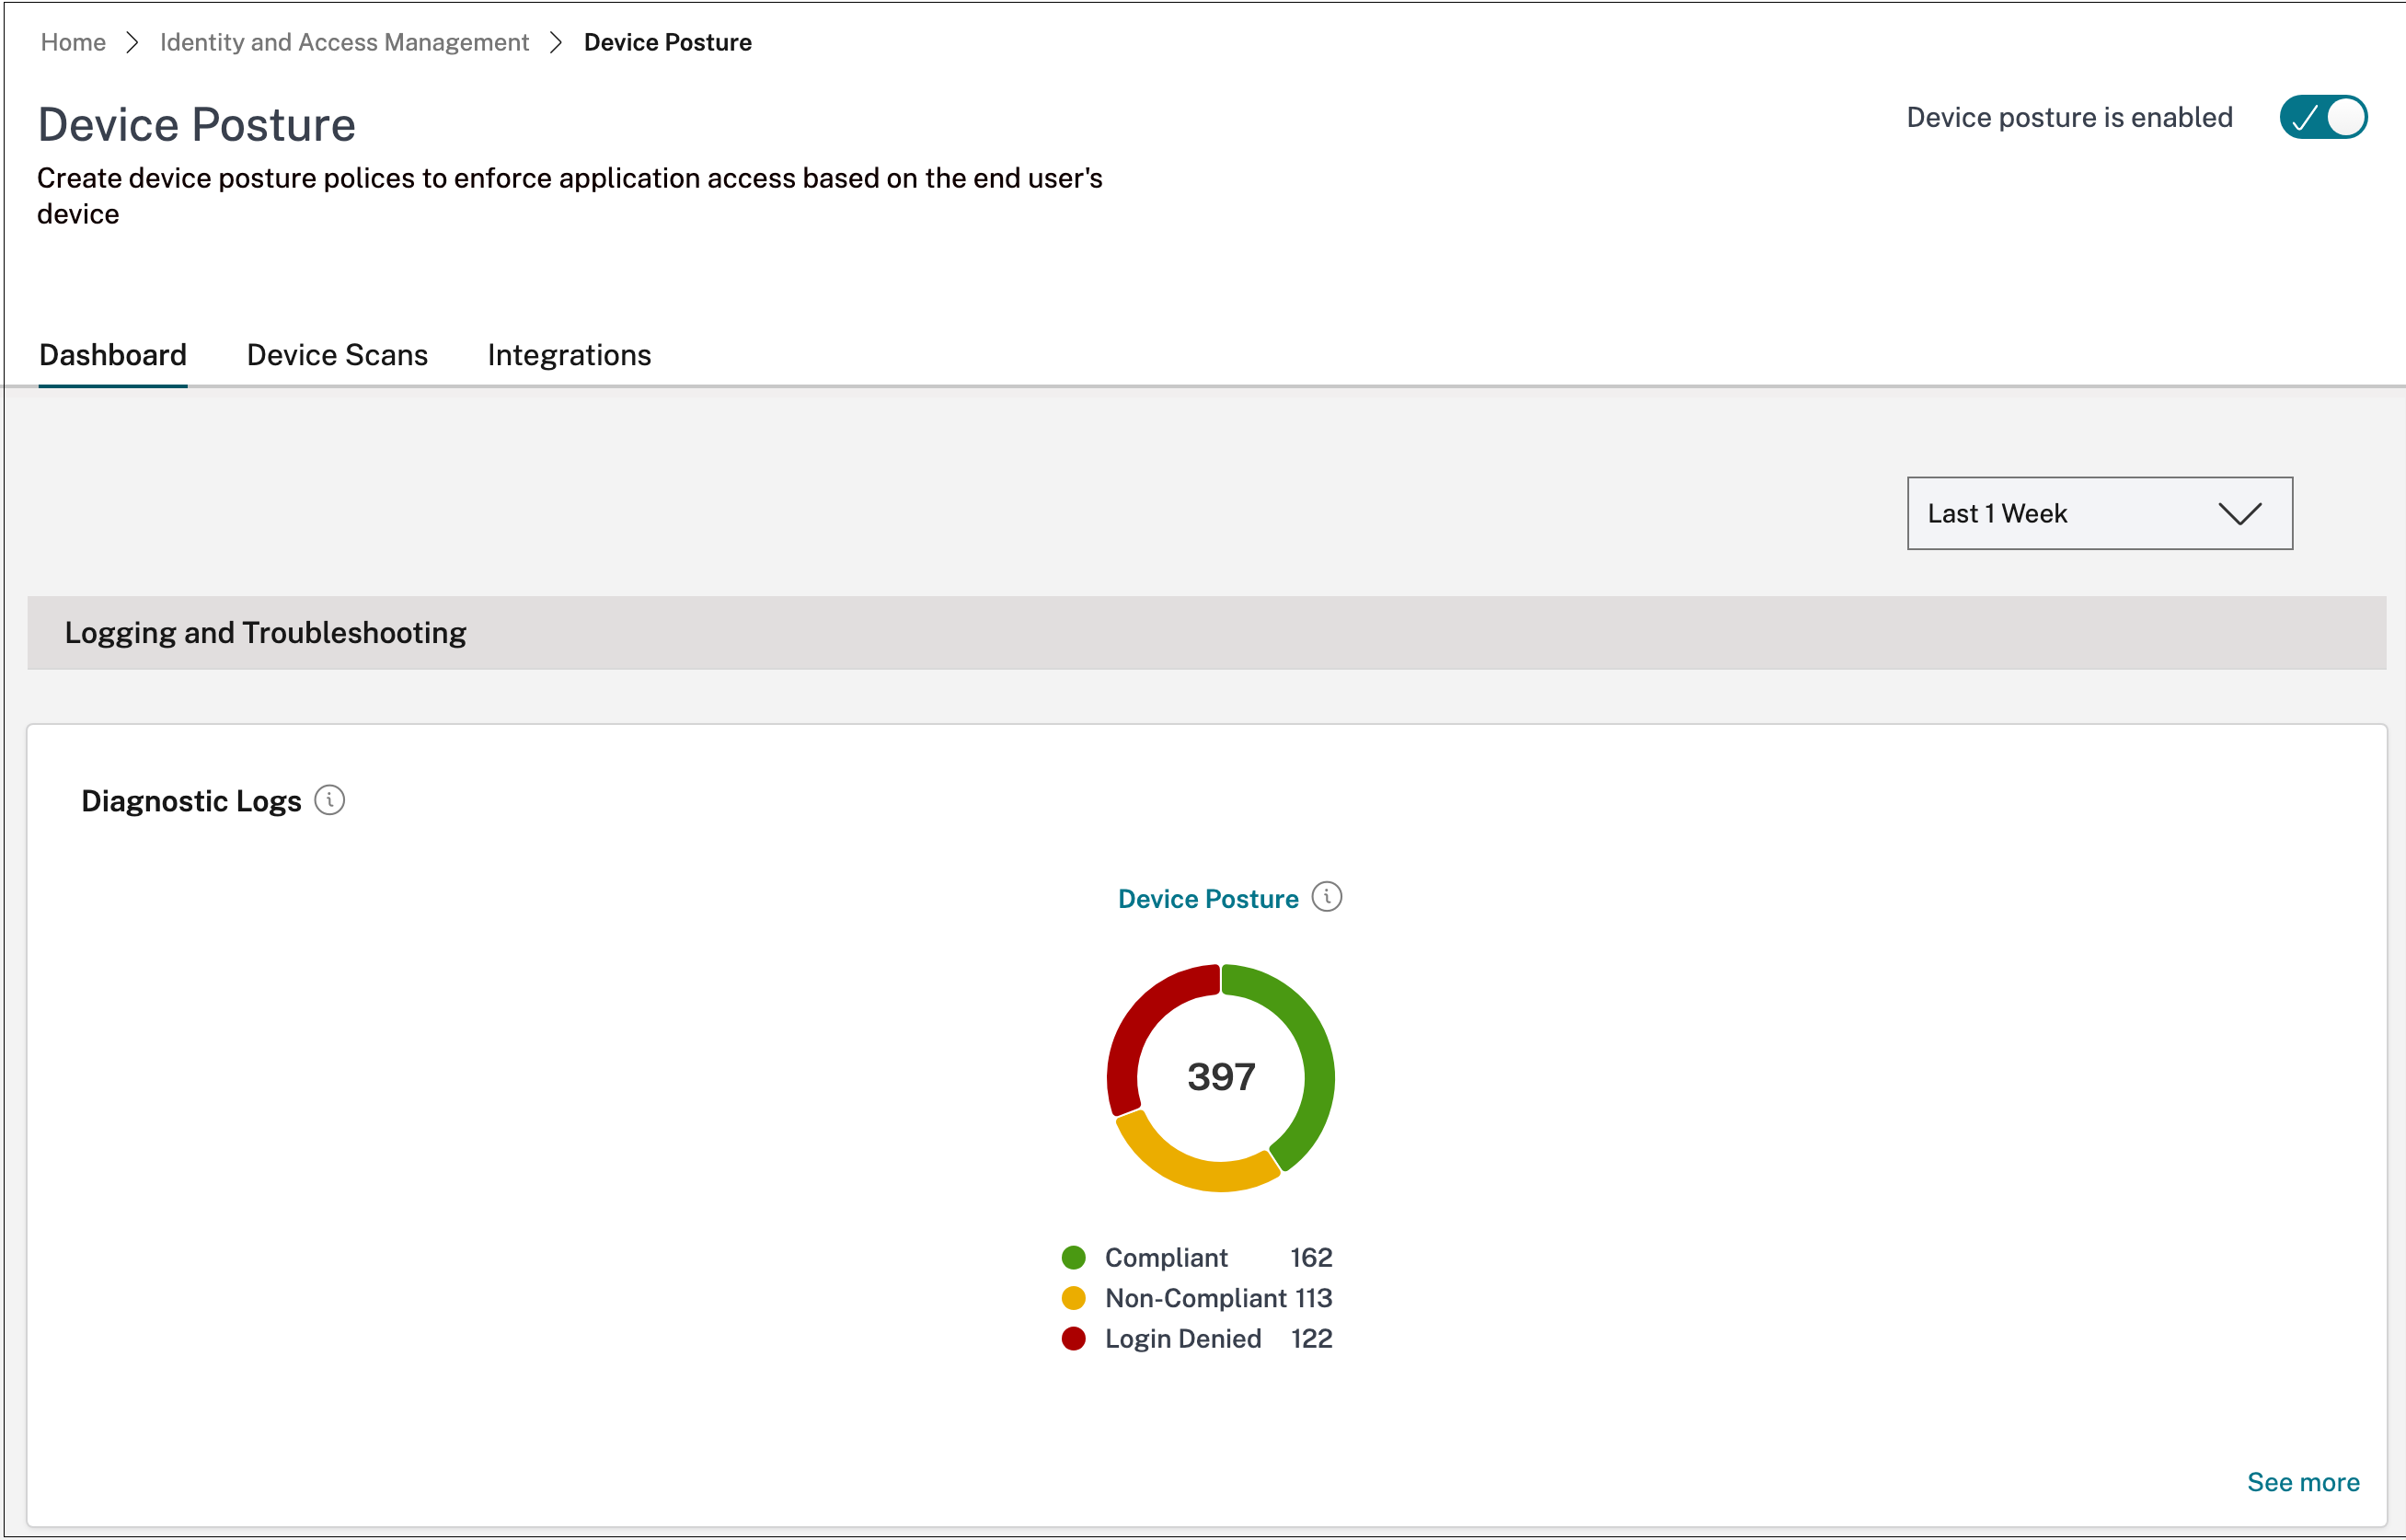This screenshot has height=1540, width=2406.
Task: Open the Integrations tab
Action: [x=569, y=355]
